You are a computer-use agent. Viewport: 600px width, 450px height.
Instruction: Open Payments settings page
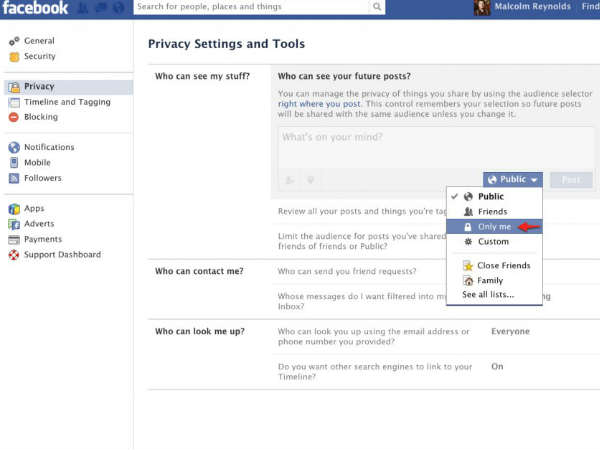point(43,240)
